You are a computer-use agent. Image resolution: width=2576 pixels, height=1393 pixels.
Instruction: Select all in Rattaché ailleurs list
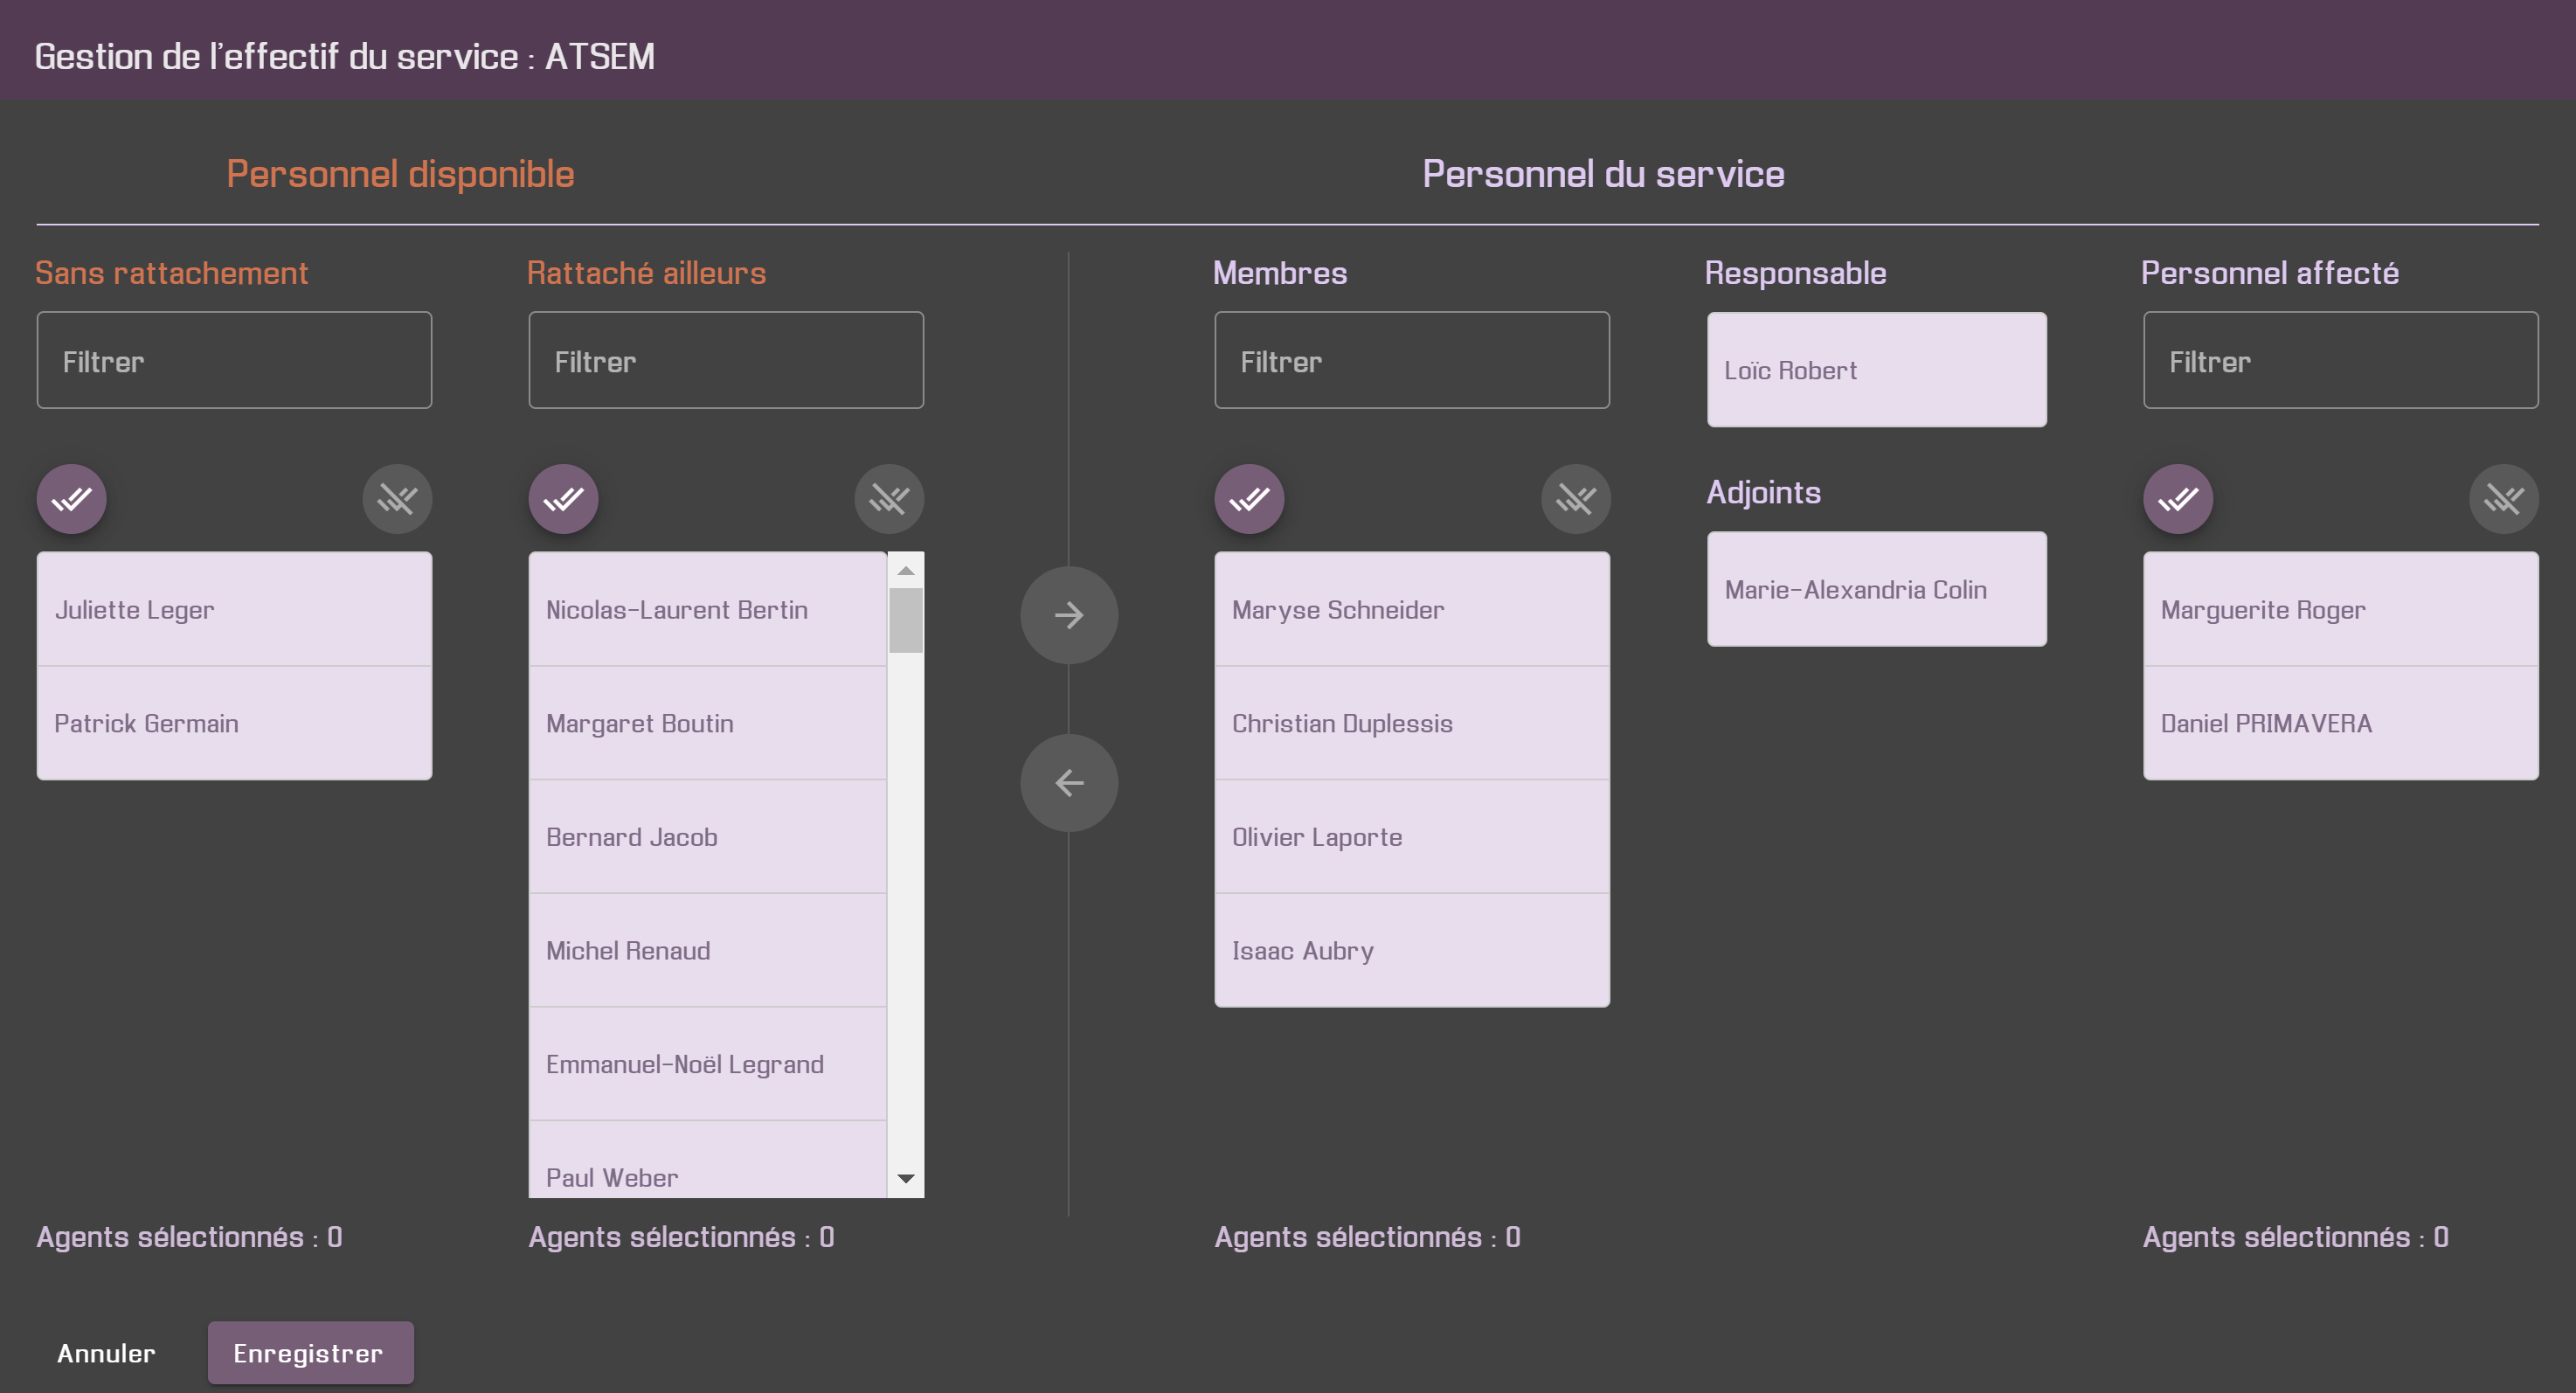564,498
